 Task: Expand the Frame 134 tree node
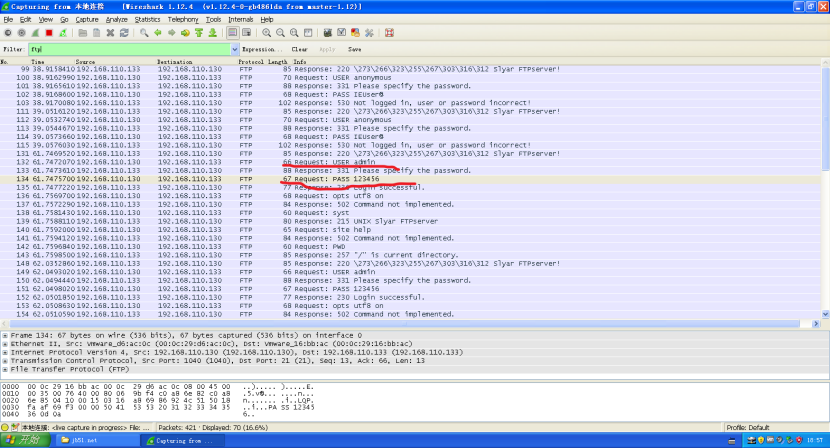click(x=5, y=335)
